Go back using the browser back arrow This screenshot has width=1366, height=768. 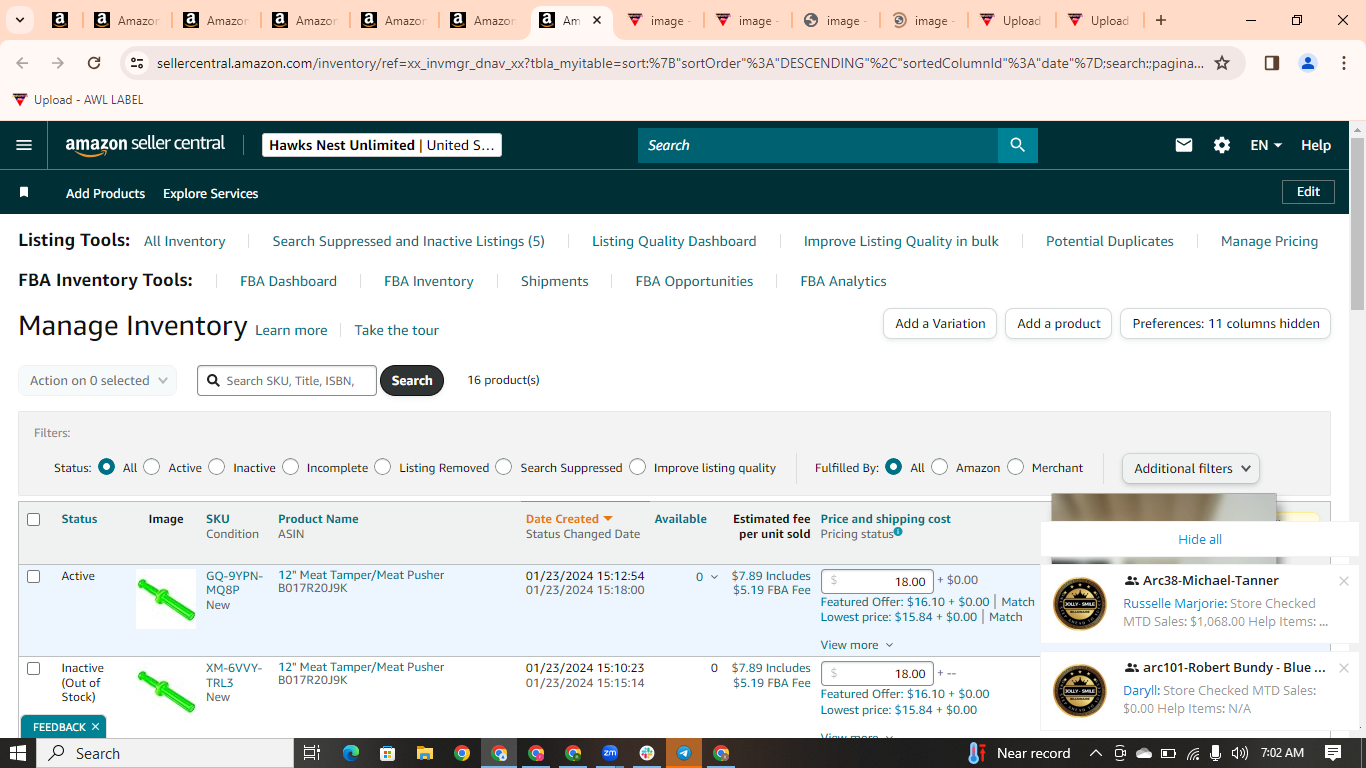click(22, 63)
